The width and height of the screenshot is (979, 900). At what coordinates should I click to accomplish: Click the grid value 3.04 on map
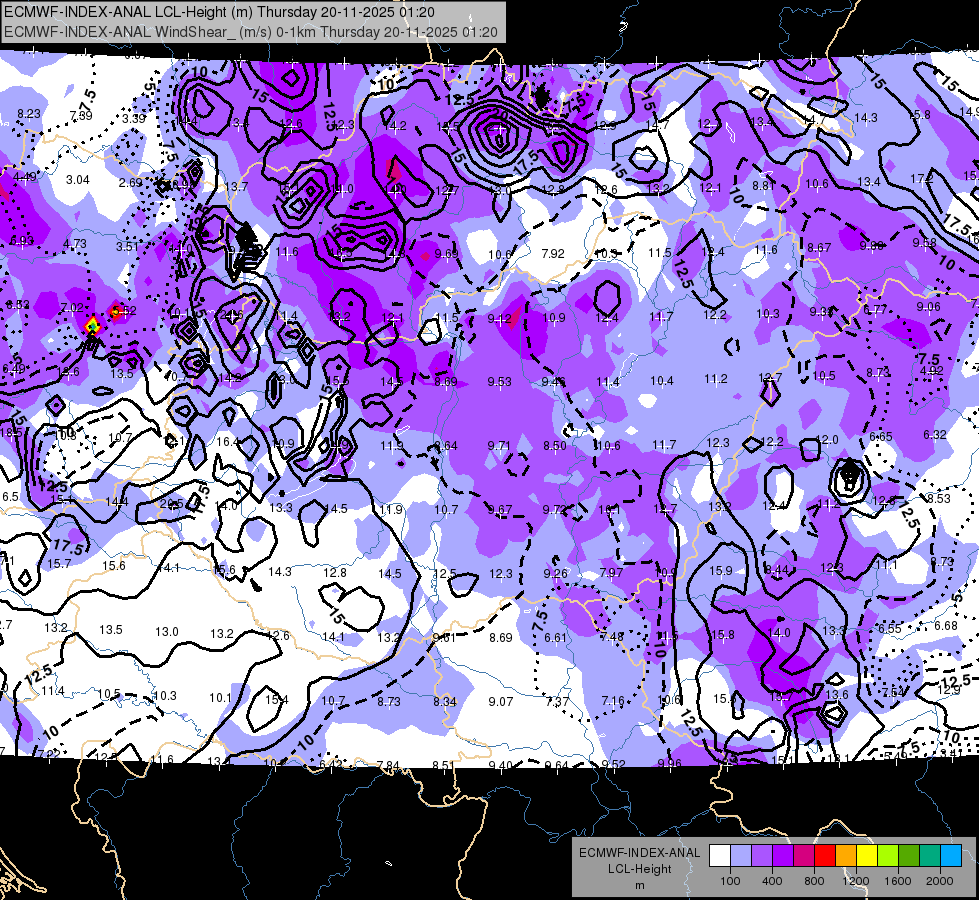coord(78,180)
